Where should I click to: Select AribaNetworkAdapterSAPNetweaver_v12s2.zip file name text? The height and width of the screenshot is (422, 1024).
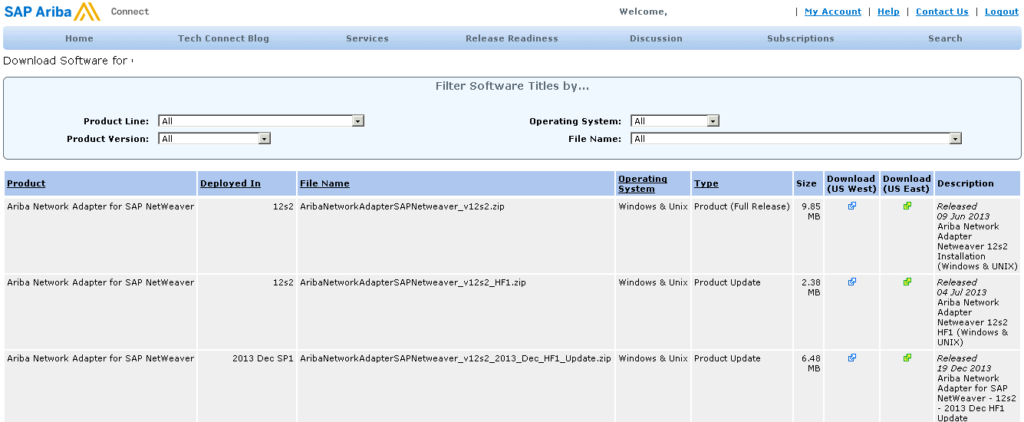(402, 206)
